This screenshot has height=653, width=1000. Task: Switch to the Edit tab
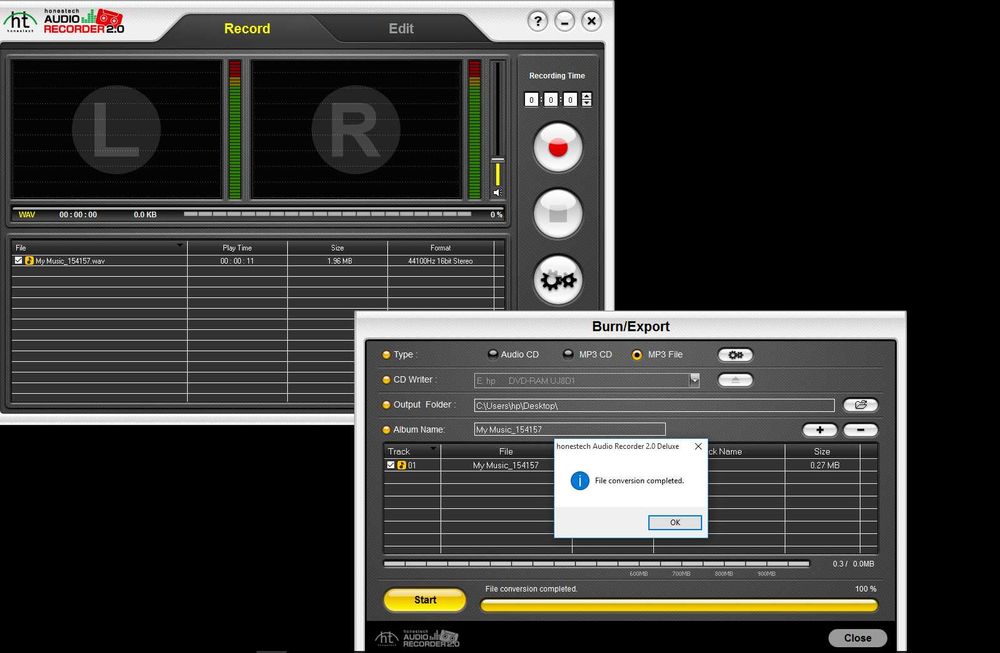(401, 29)
